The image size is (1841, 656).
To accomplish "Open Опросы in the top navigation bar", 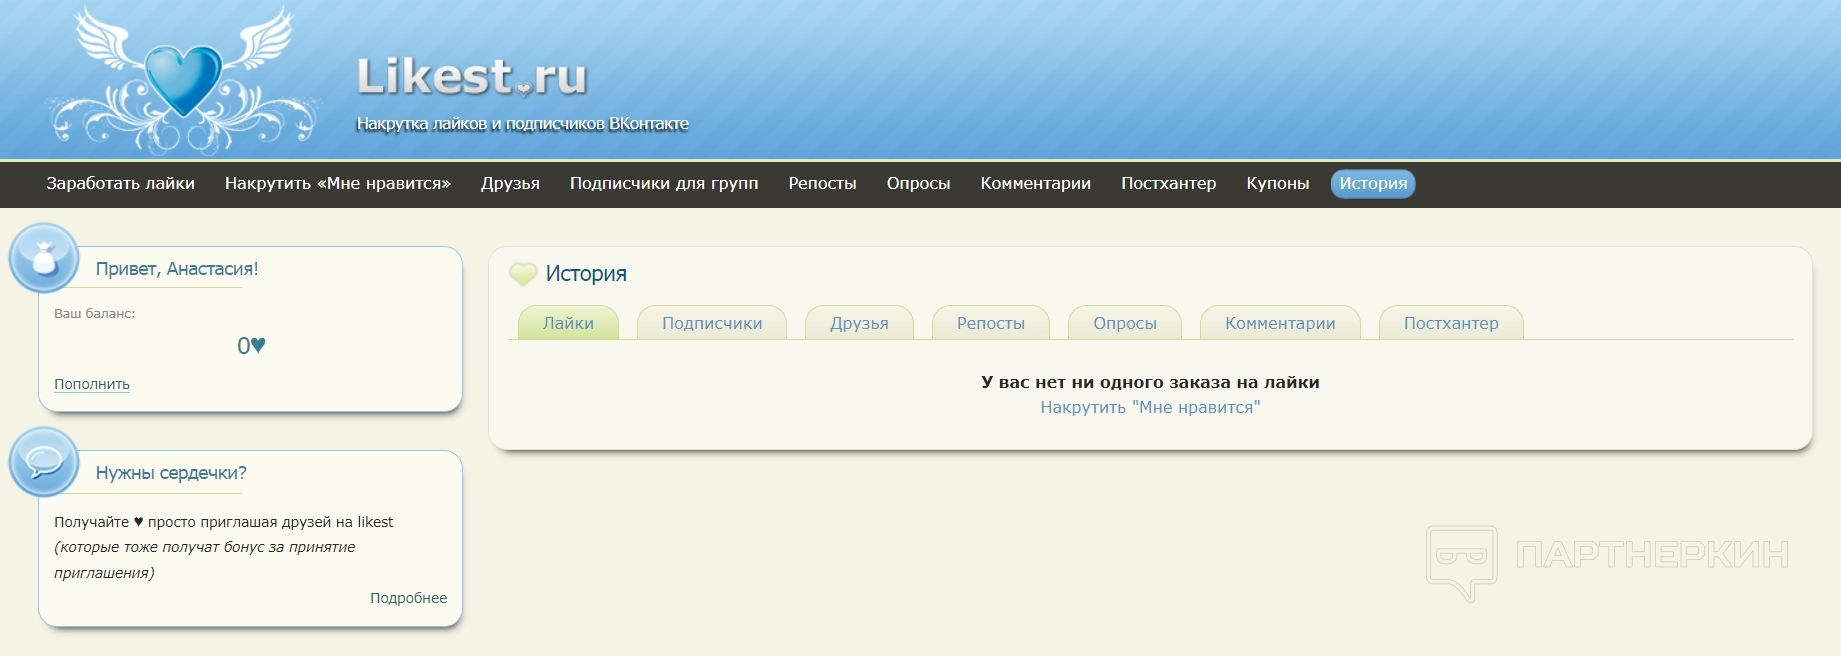I will pos(918,183).
